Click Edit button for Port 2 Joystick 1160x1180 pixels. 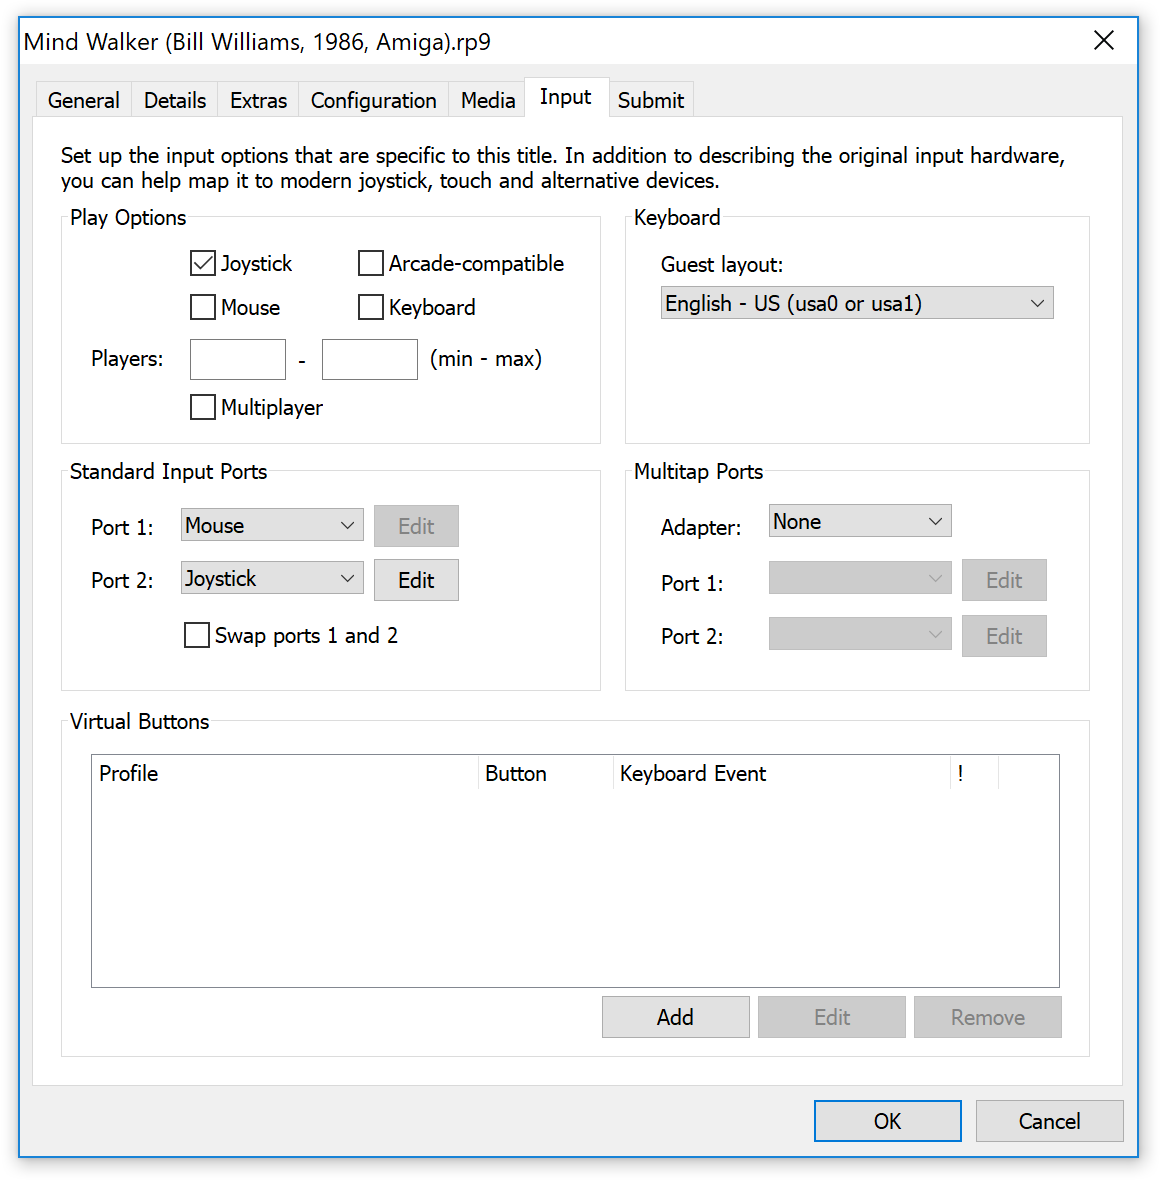pyautogui.click(x=416, y=580)
